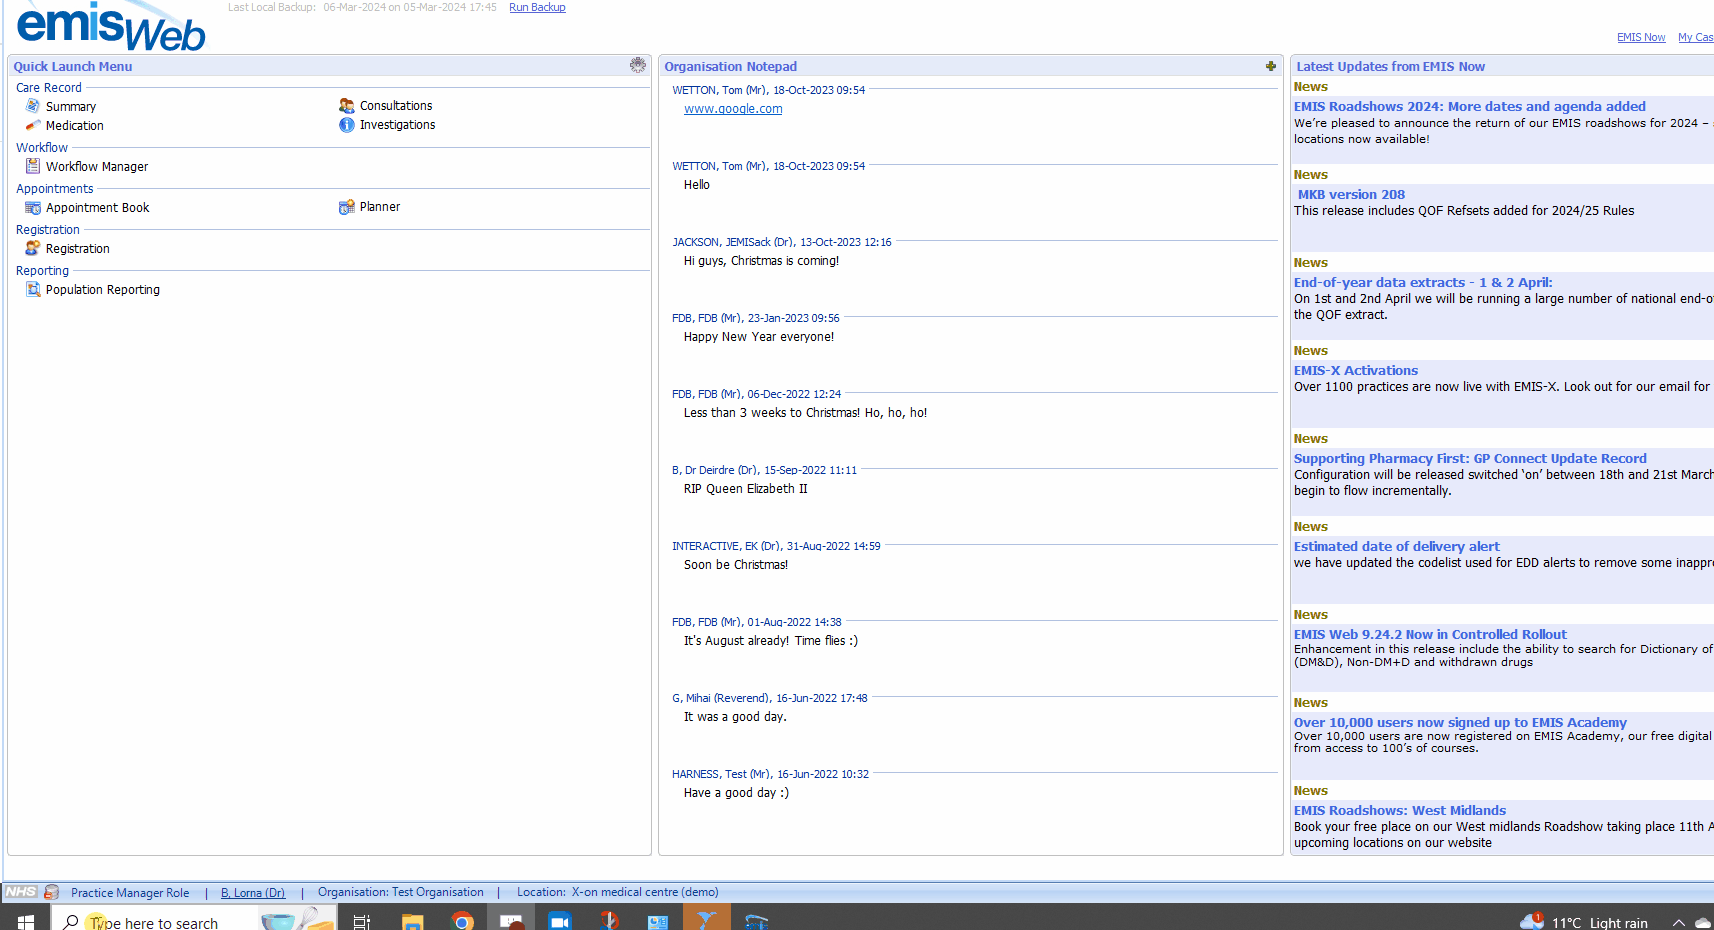The height and width of the screenshot is (930, 1714).
Task: Open EMIS Web 9.24.2 Controlled Rollout headline
Action: [x=1430, y=634]
